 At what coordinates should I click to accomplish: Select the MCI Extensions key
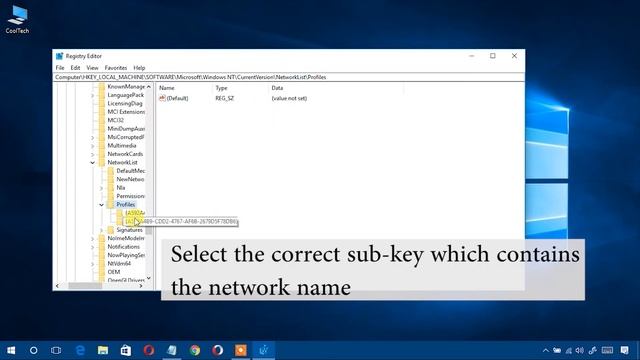[126, 112]
